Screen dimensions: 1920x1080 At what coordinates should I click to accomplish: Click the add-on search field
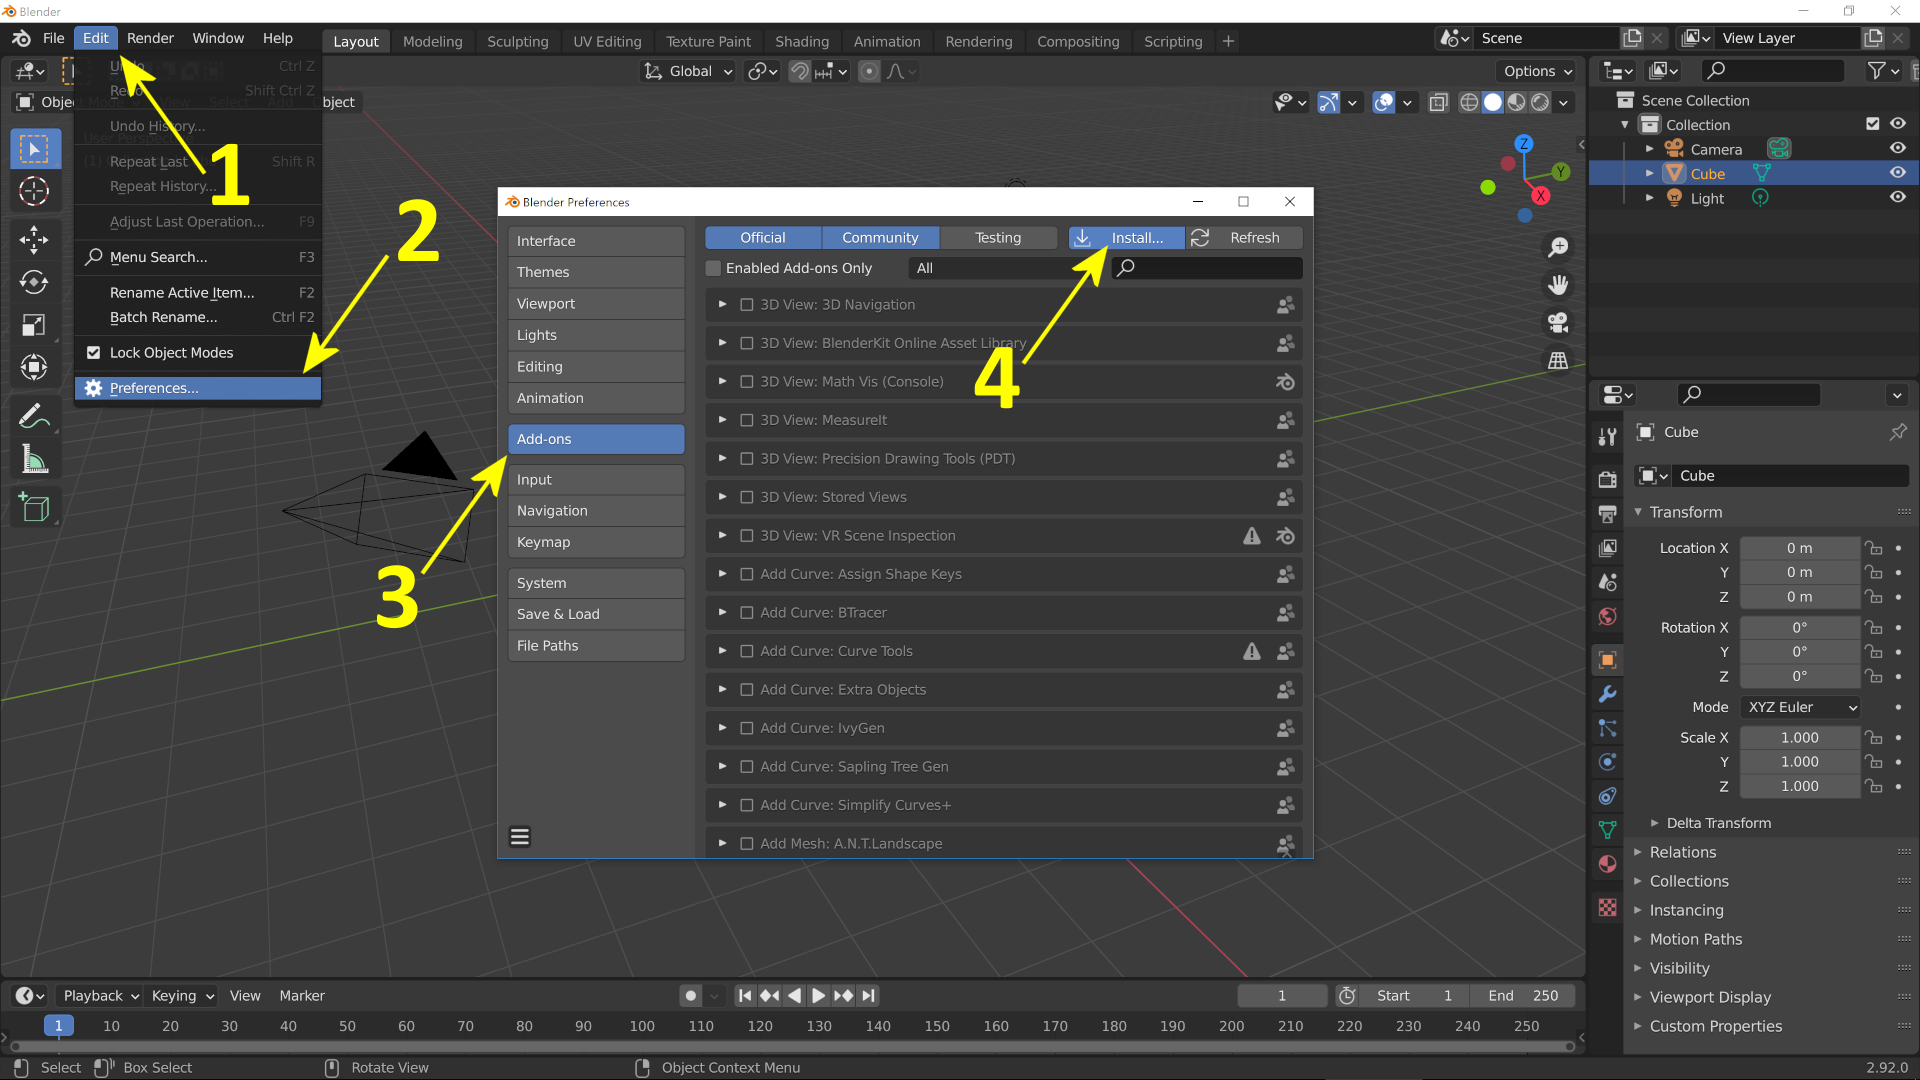pos(1210,268)
